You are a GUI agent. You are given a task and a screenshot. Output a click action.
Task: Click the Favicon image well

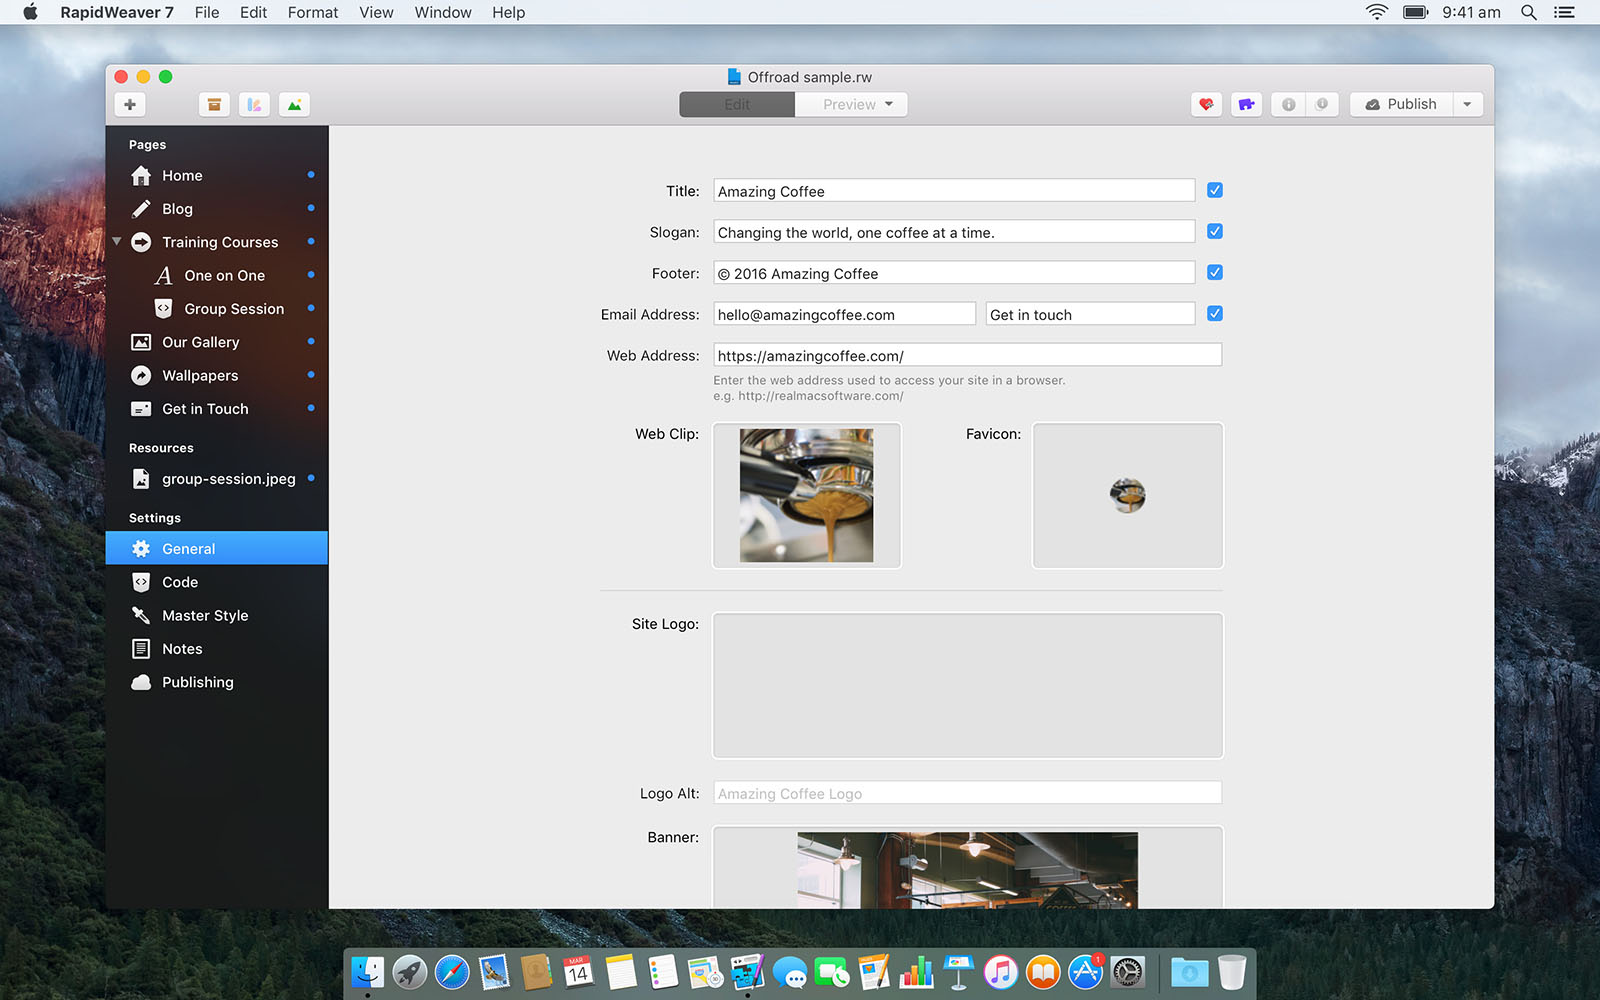(1128, 495)
